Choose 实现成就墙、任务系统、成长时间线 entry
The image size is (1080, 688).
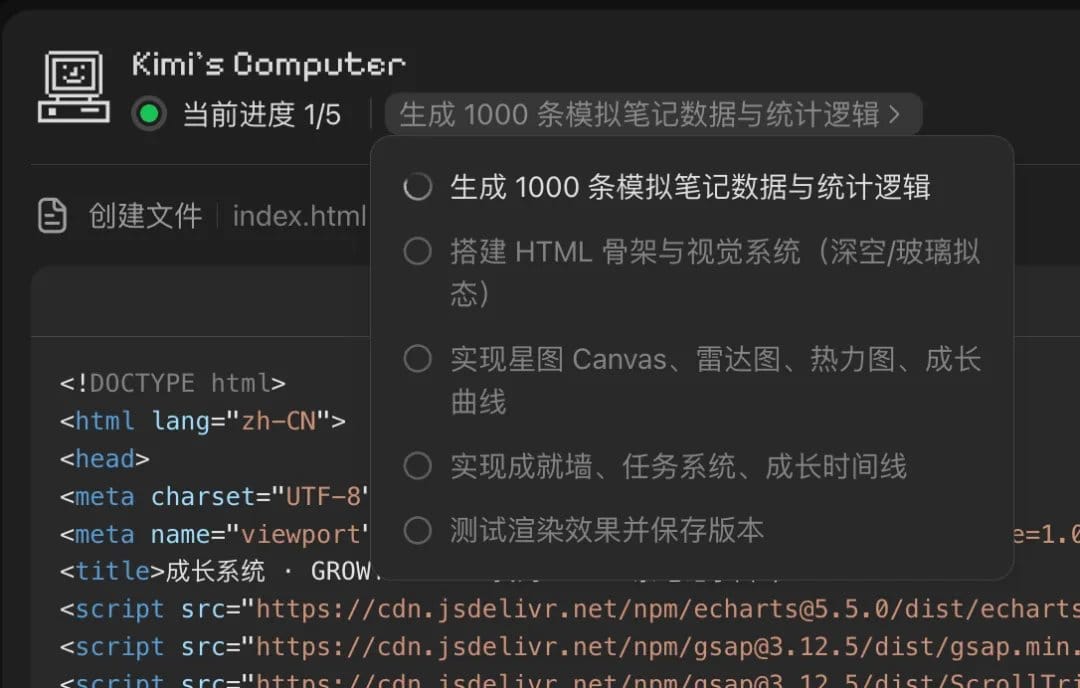[678, 467]
